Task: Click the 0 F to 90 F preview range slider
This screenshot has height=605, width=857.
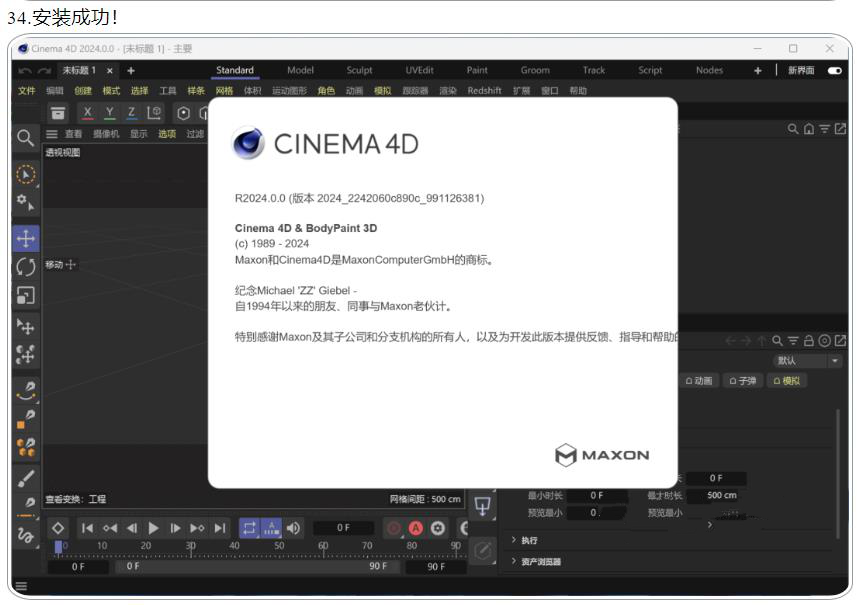Action: pyautogui.click(x=259, y=566)
